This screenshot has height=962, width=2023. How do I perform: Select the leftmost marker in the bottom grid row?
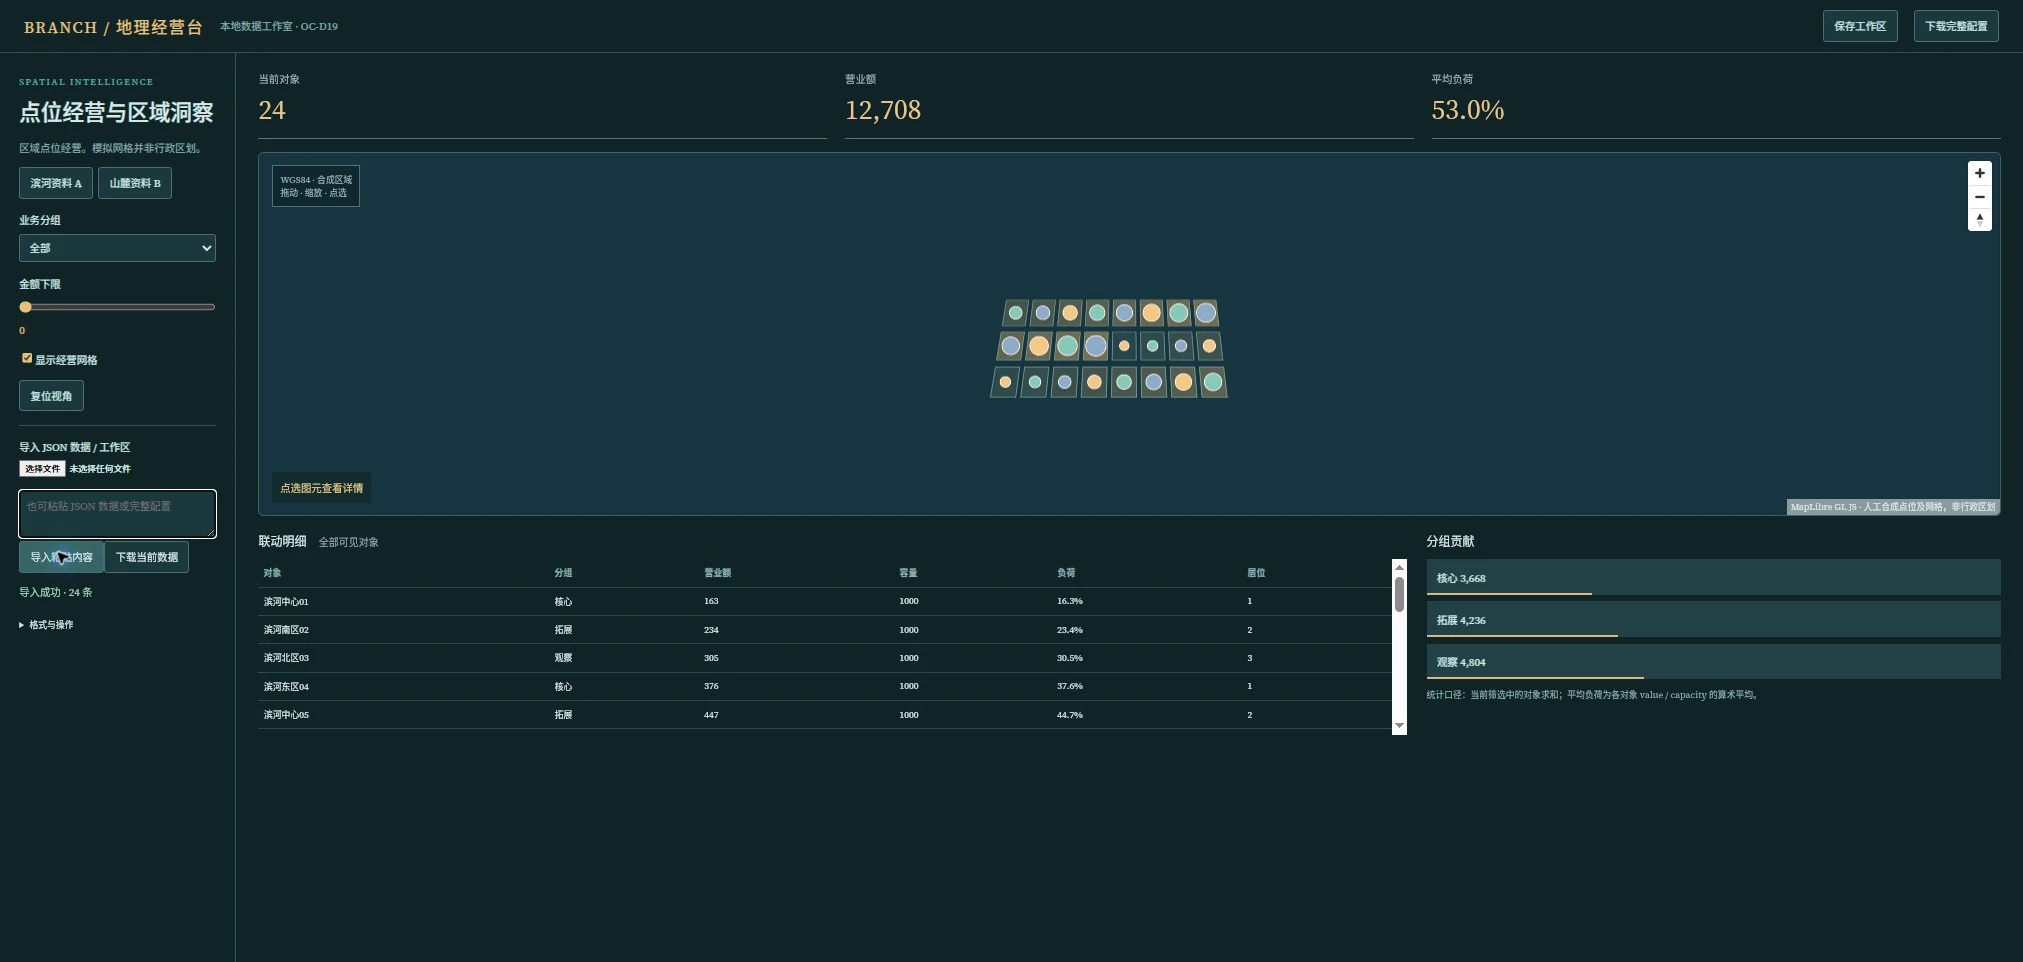(x=1005, y=382)
